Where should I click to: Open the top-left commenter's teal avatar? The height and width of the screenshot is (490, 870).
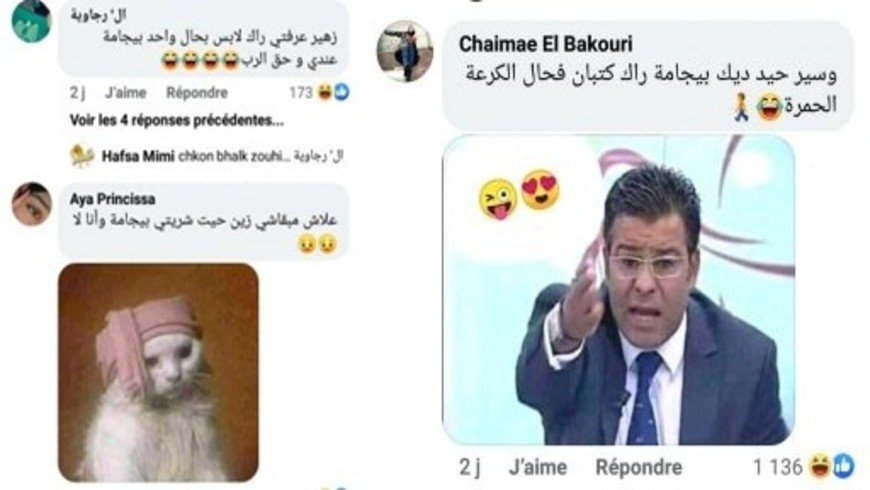pyautogui.click(x=32, y=21)
